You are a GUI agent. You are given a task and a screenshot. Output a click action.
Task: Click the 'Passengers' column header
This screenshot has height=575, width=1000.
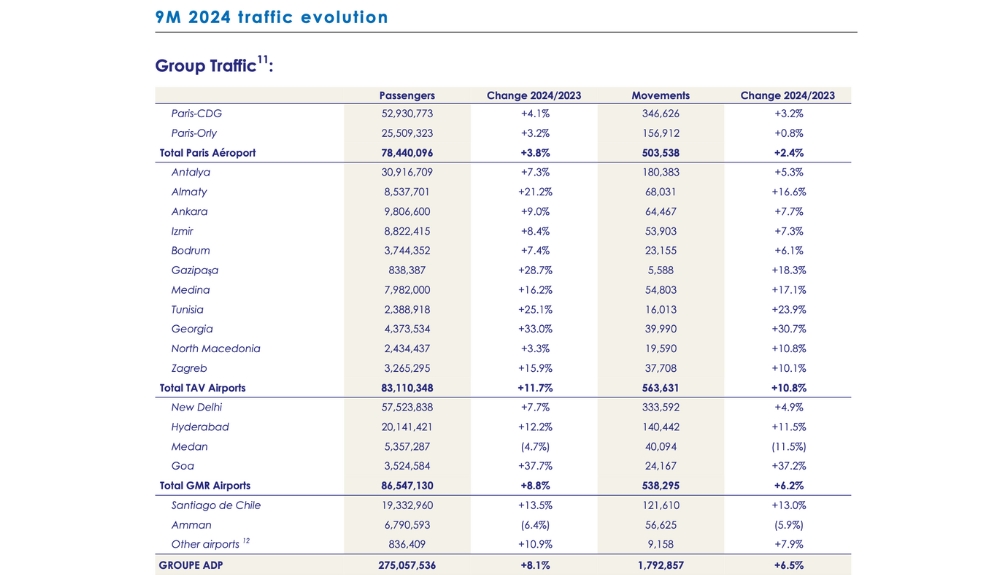(x=407, y=96)
